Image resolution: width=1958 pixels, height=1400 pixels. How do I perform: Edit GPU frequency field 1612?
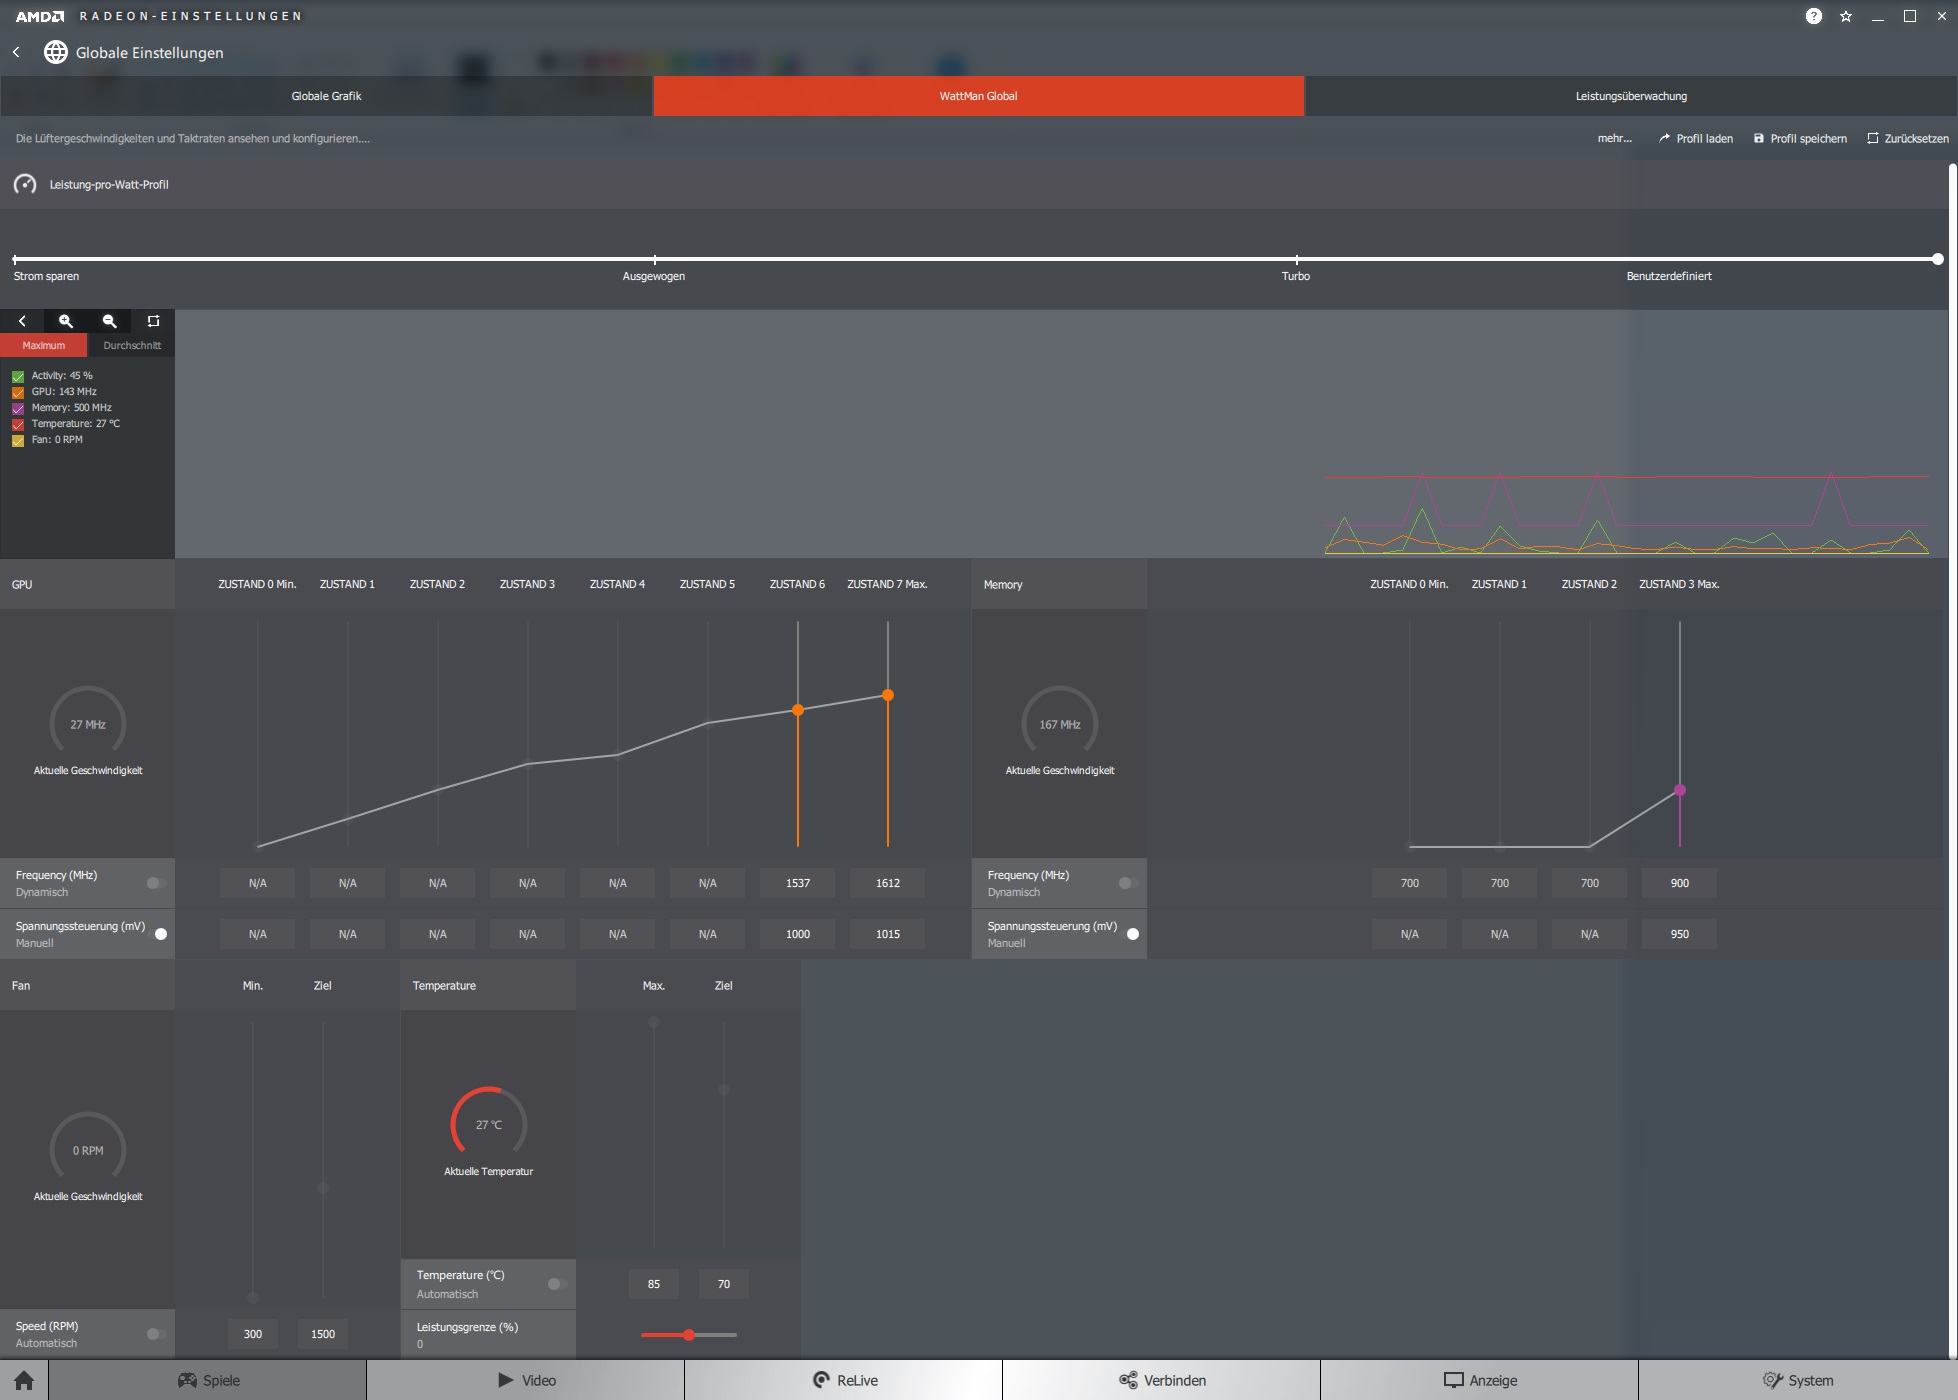pos(888,883)
